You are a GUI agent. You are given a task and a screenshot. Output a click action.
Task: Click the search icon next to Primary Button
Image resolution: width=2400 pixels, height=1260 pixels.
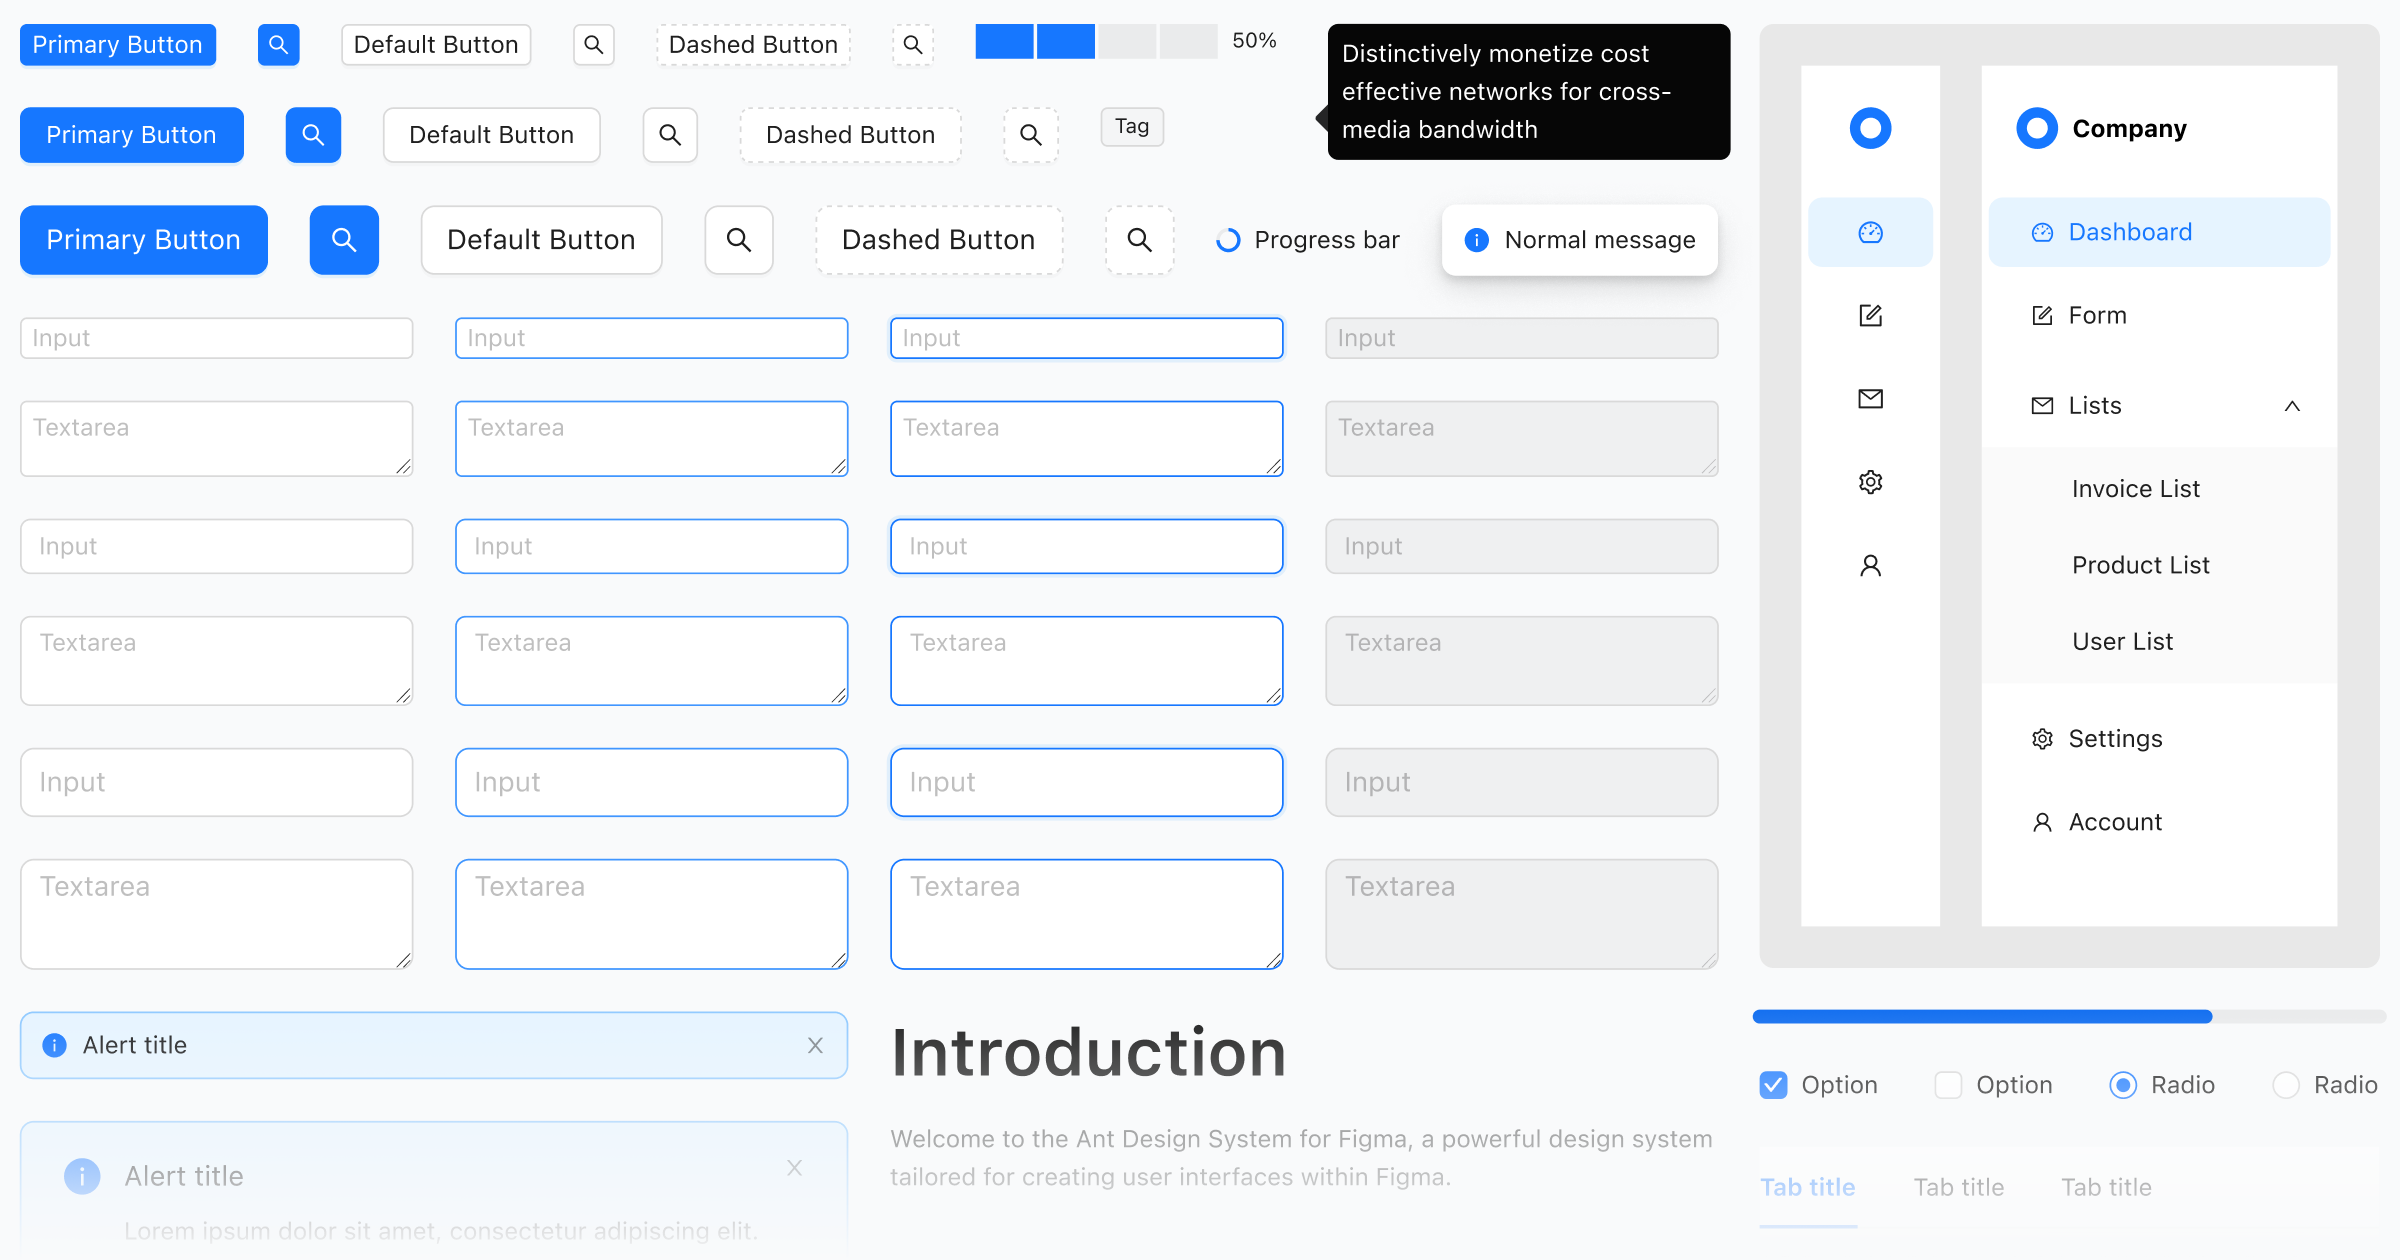[279, 44]
